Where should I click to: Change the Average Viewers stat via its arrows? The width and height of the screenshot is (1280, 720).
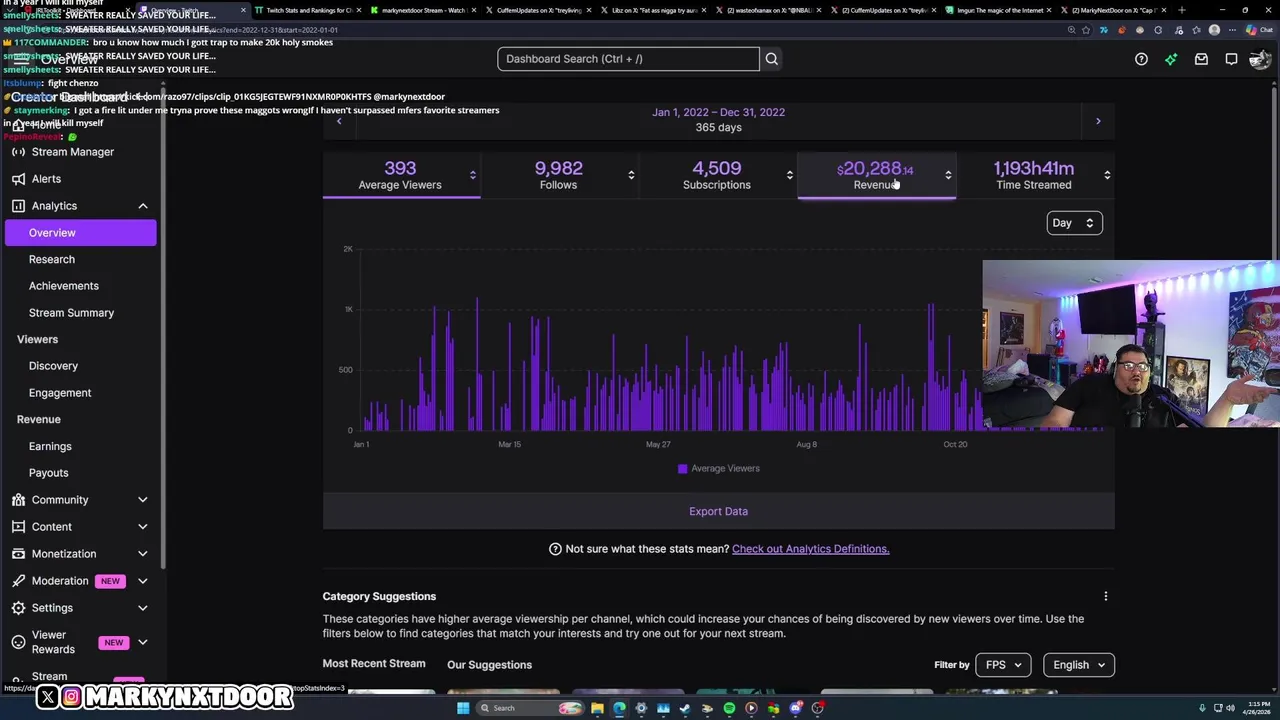tap(473, 176)
